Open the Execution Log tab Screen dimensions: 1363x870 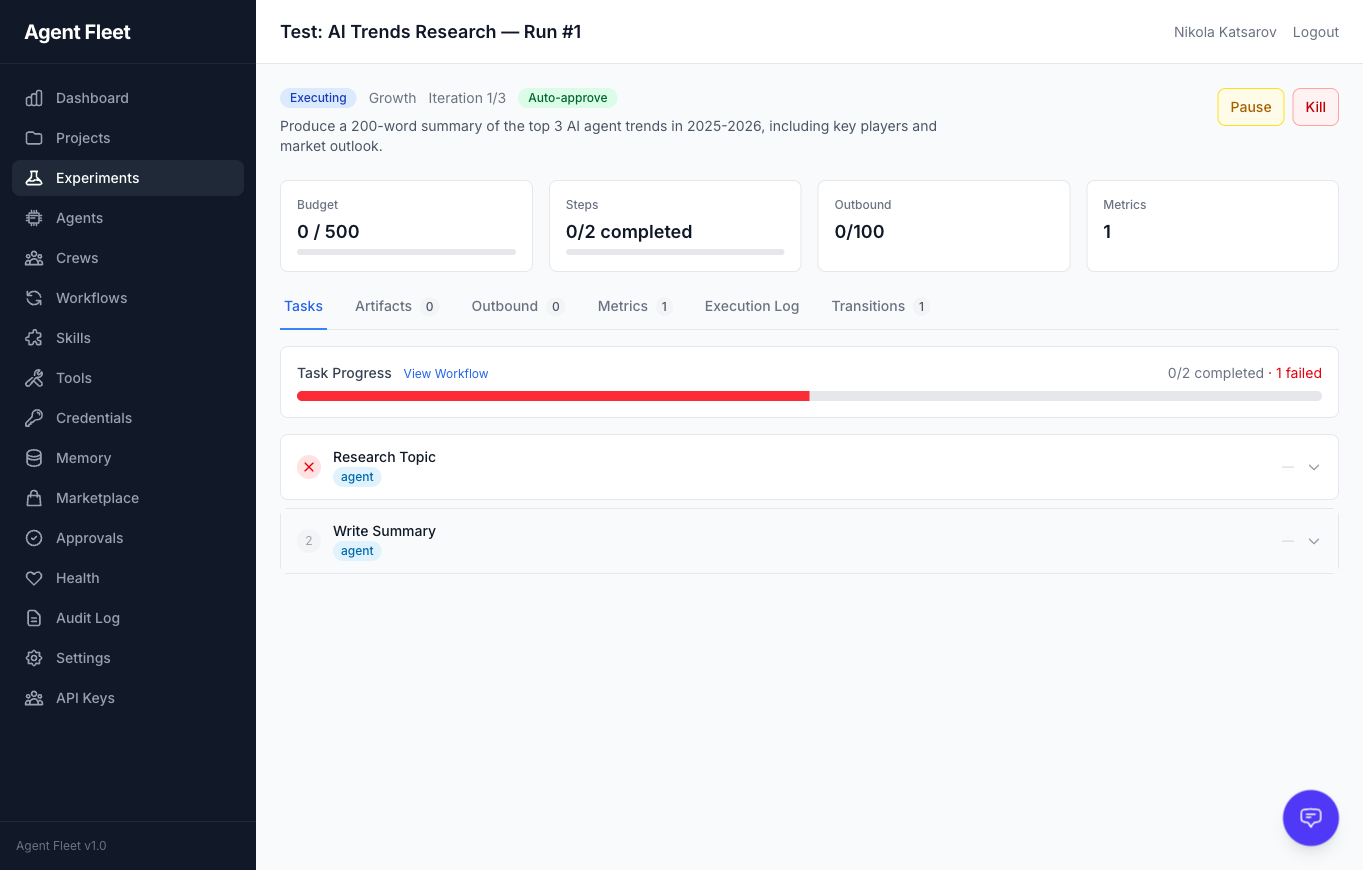click(x=752, y=306)
